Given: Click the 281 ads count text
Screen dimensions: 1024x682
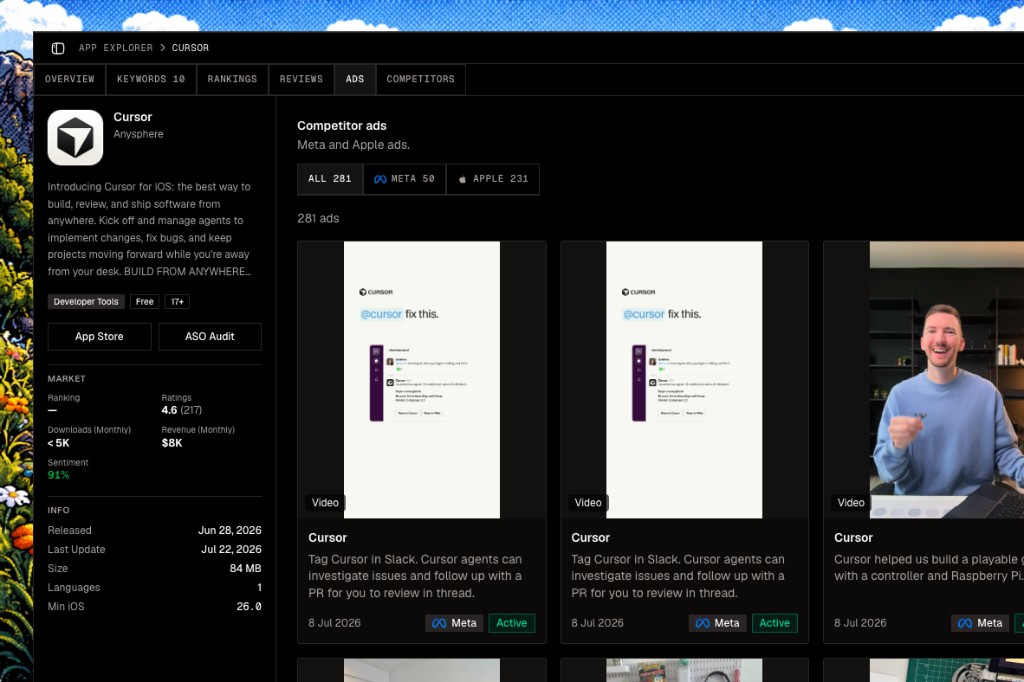Looking at the screenshot, I should coord(318,218).
